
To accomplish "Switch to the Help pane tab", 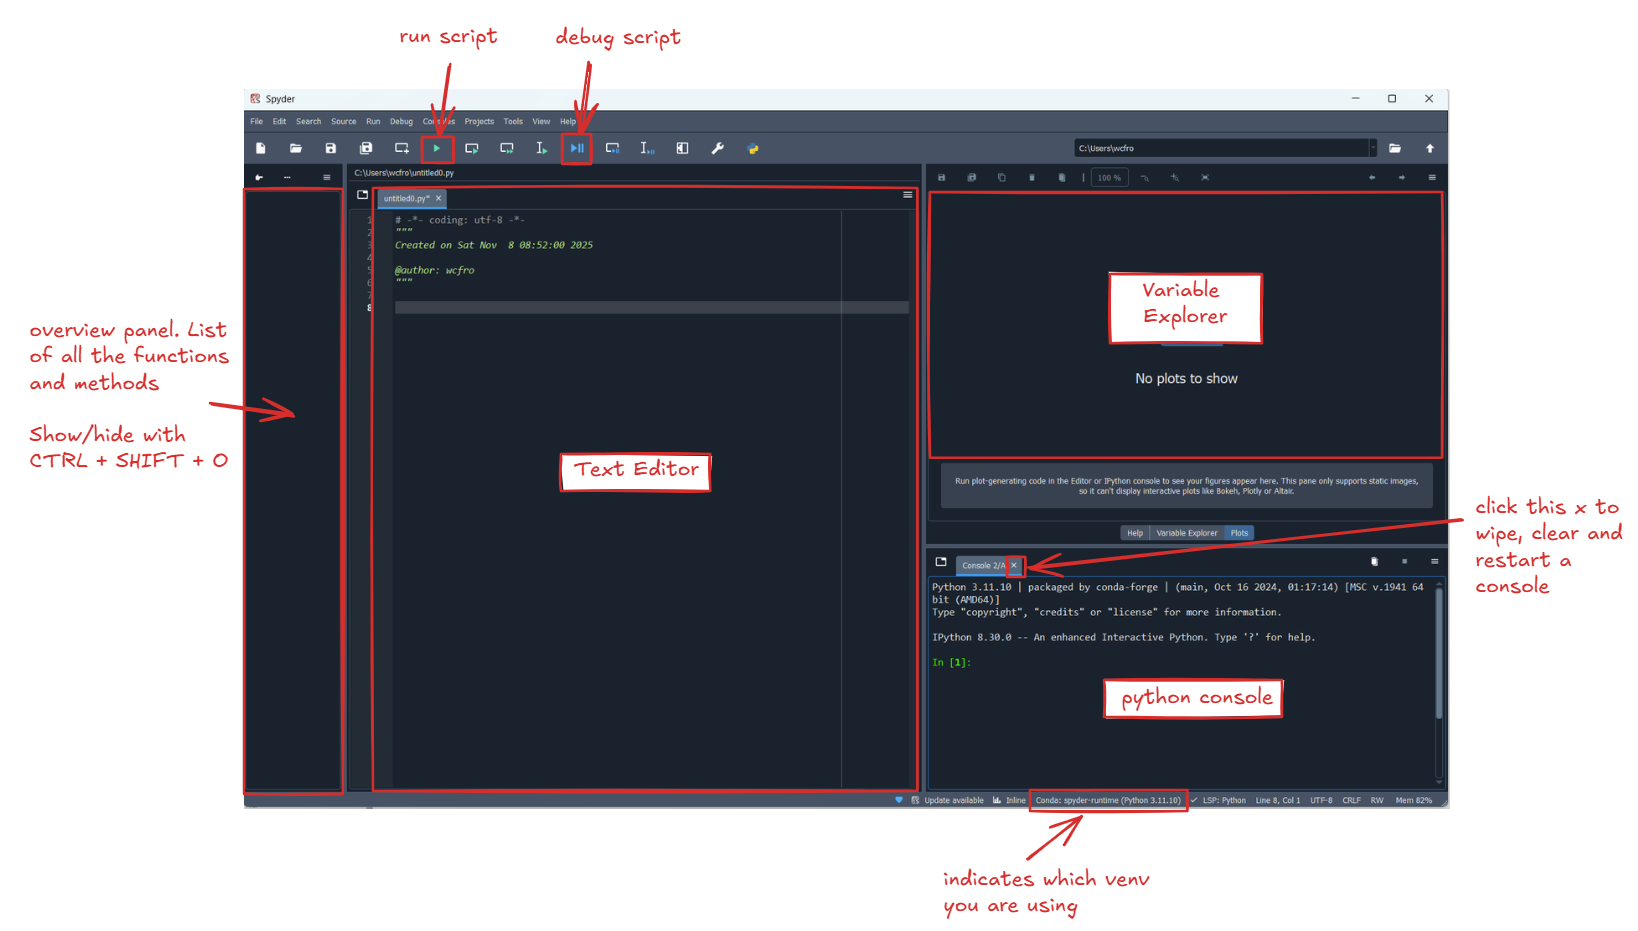I will coord(1135,533).
